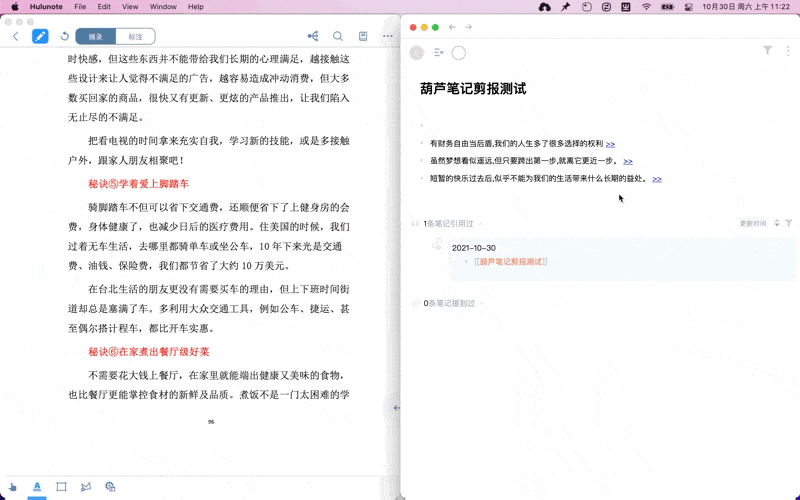Click the note title 葫芦笔记剪报测试

[473, 89]
